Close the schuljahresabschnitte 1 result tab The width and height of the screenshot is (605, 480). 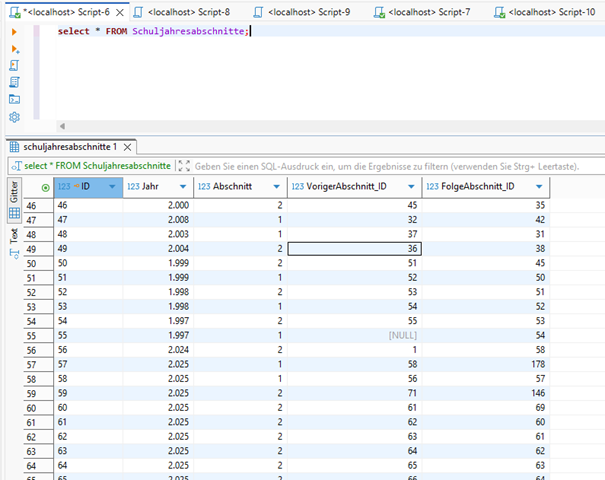tap(127, 146)
